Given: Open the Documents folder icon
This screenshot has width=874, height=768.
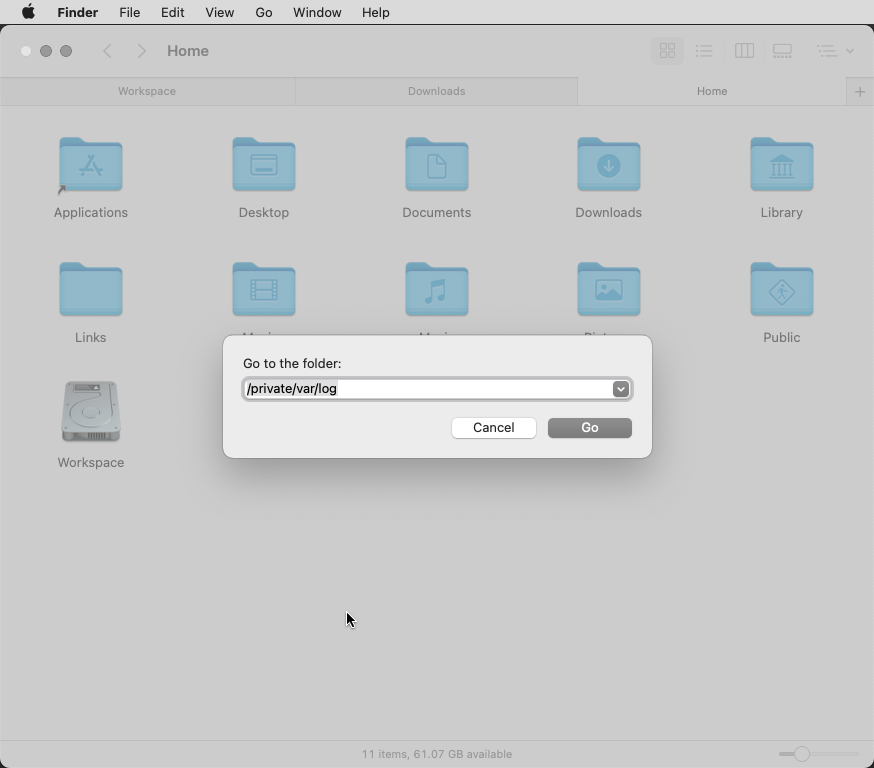Looking at the screenshot, I should tap(436, 164).
